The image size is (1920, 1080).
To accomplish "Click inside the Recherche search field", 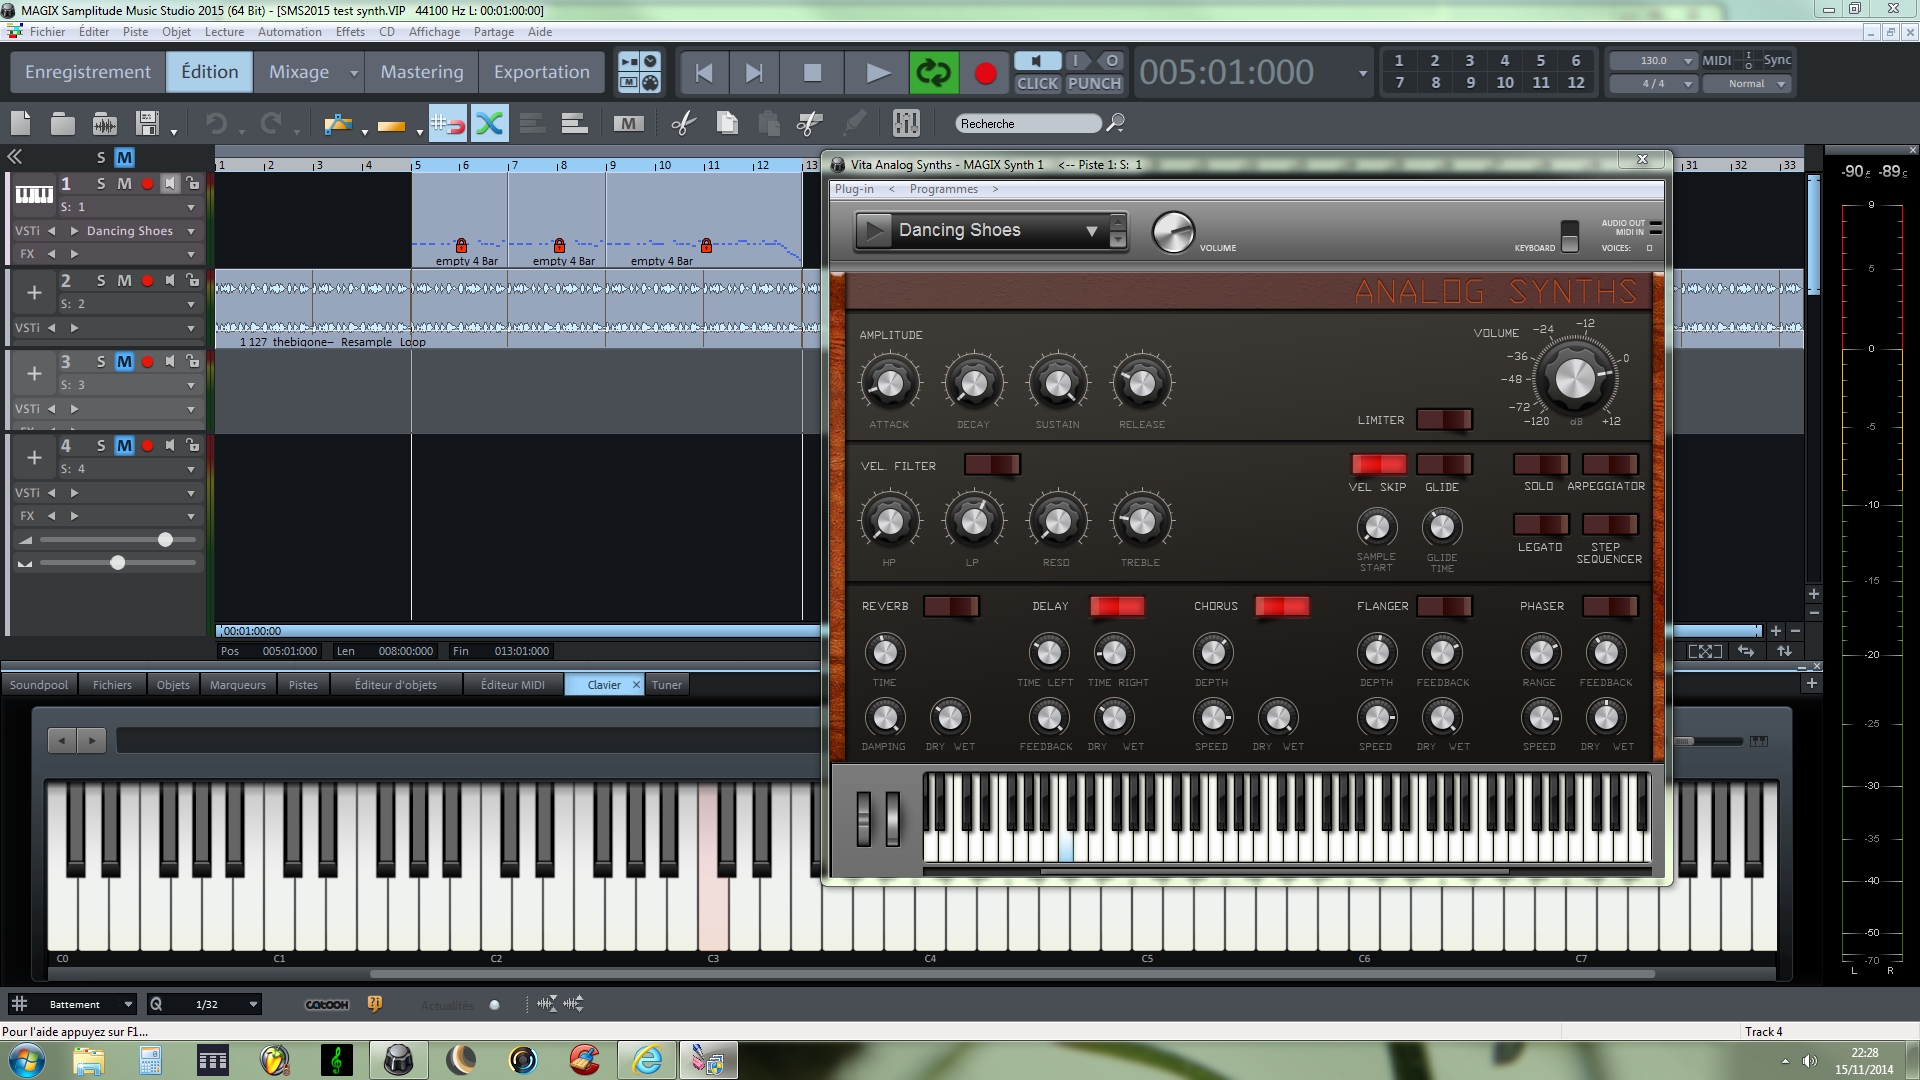I will [x=1025, y=123].
